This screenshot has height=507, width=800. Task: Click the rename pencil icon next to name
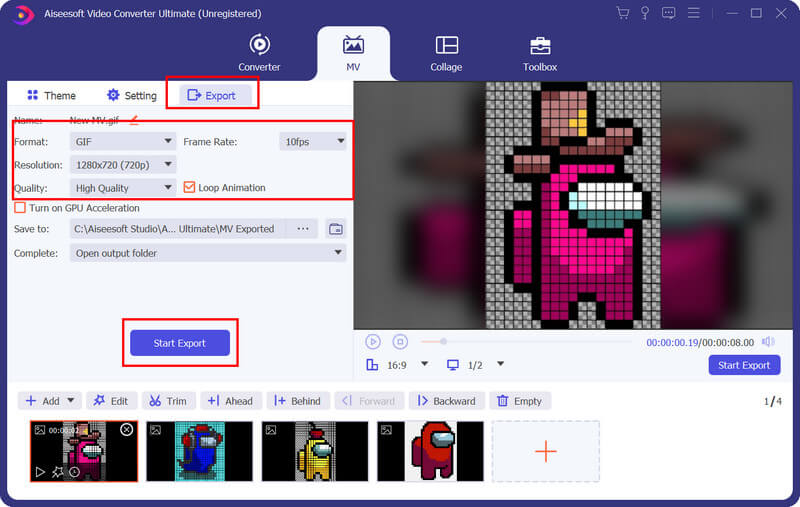click(134, 120)
